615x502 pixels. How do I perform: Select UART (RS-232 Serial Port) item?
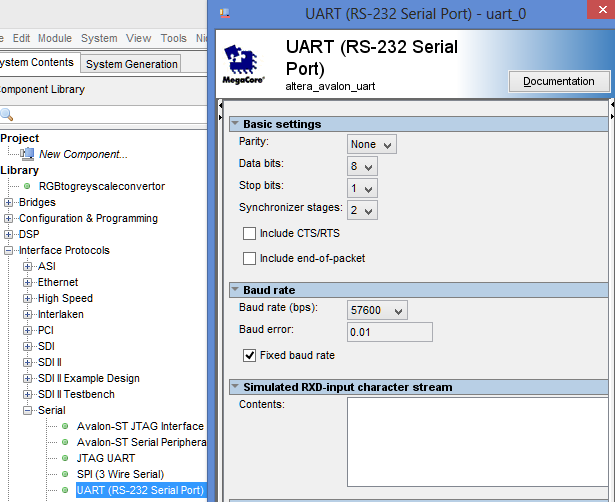coord(141,490)
